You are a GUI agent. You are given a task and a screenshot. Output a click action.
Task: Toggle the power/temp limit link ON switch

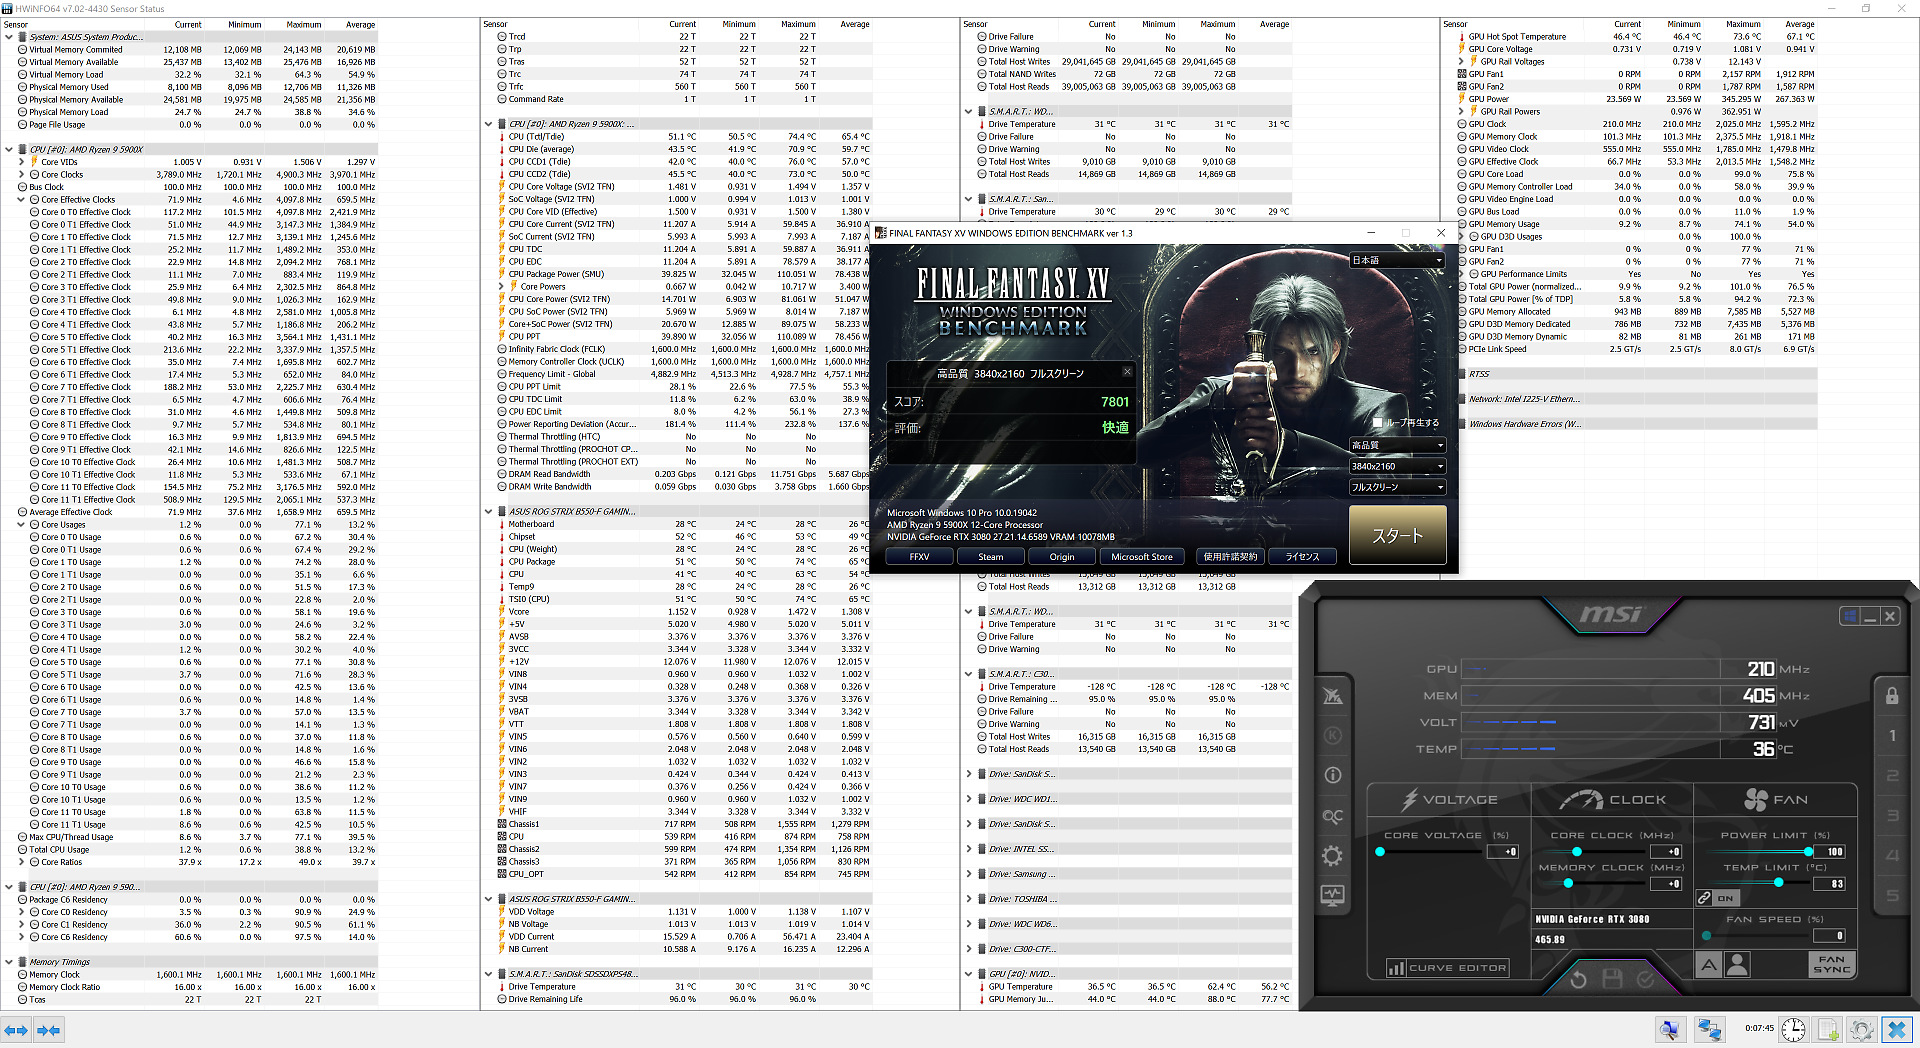(x=1716, y=898)
